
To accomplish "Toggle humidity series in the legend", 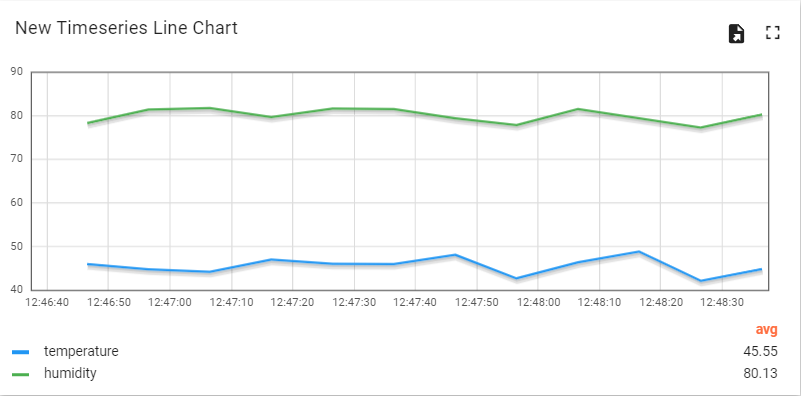I will pyautogui.click(x=70, y=374).
